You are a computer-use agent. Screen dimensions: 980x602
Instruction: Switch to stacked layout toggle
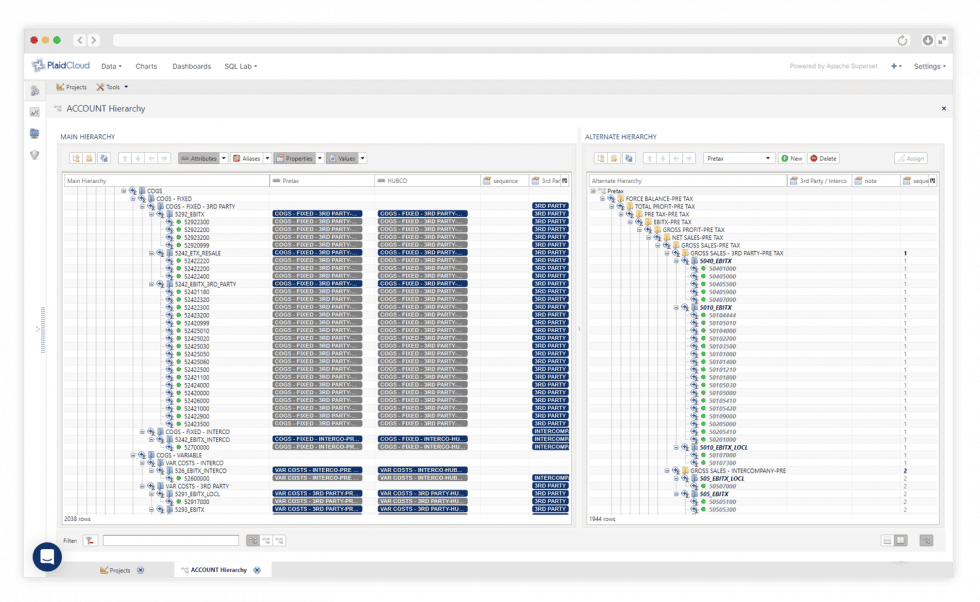[887, 541]
